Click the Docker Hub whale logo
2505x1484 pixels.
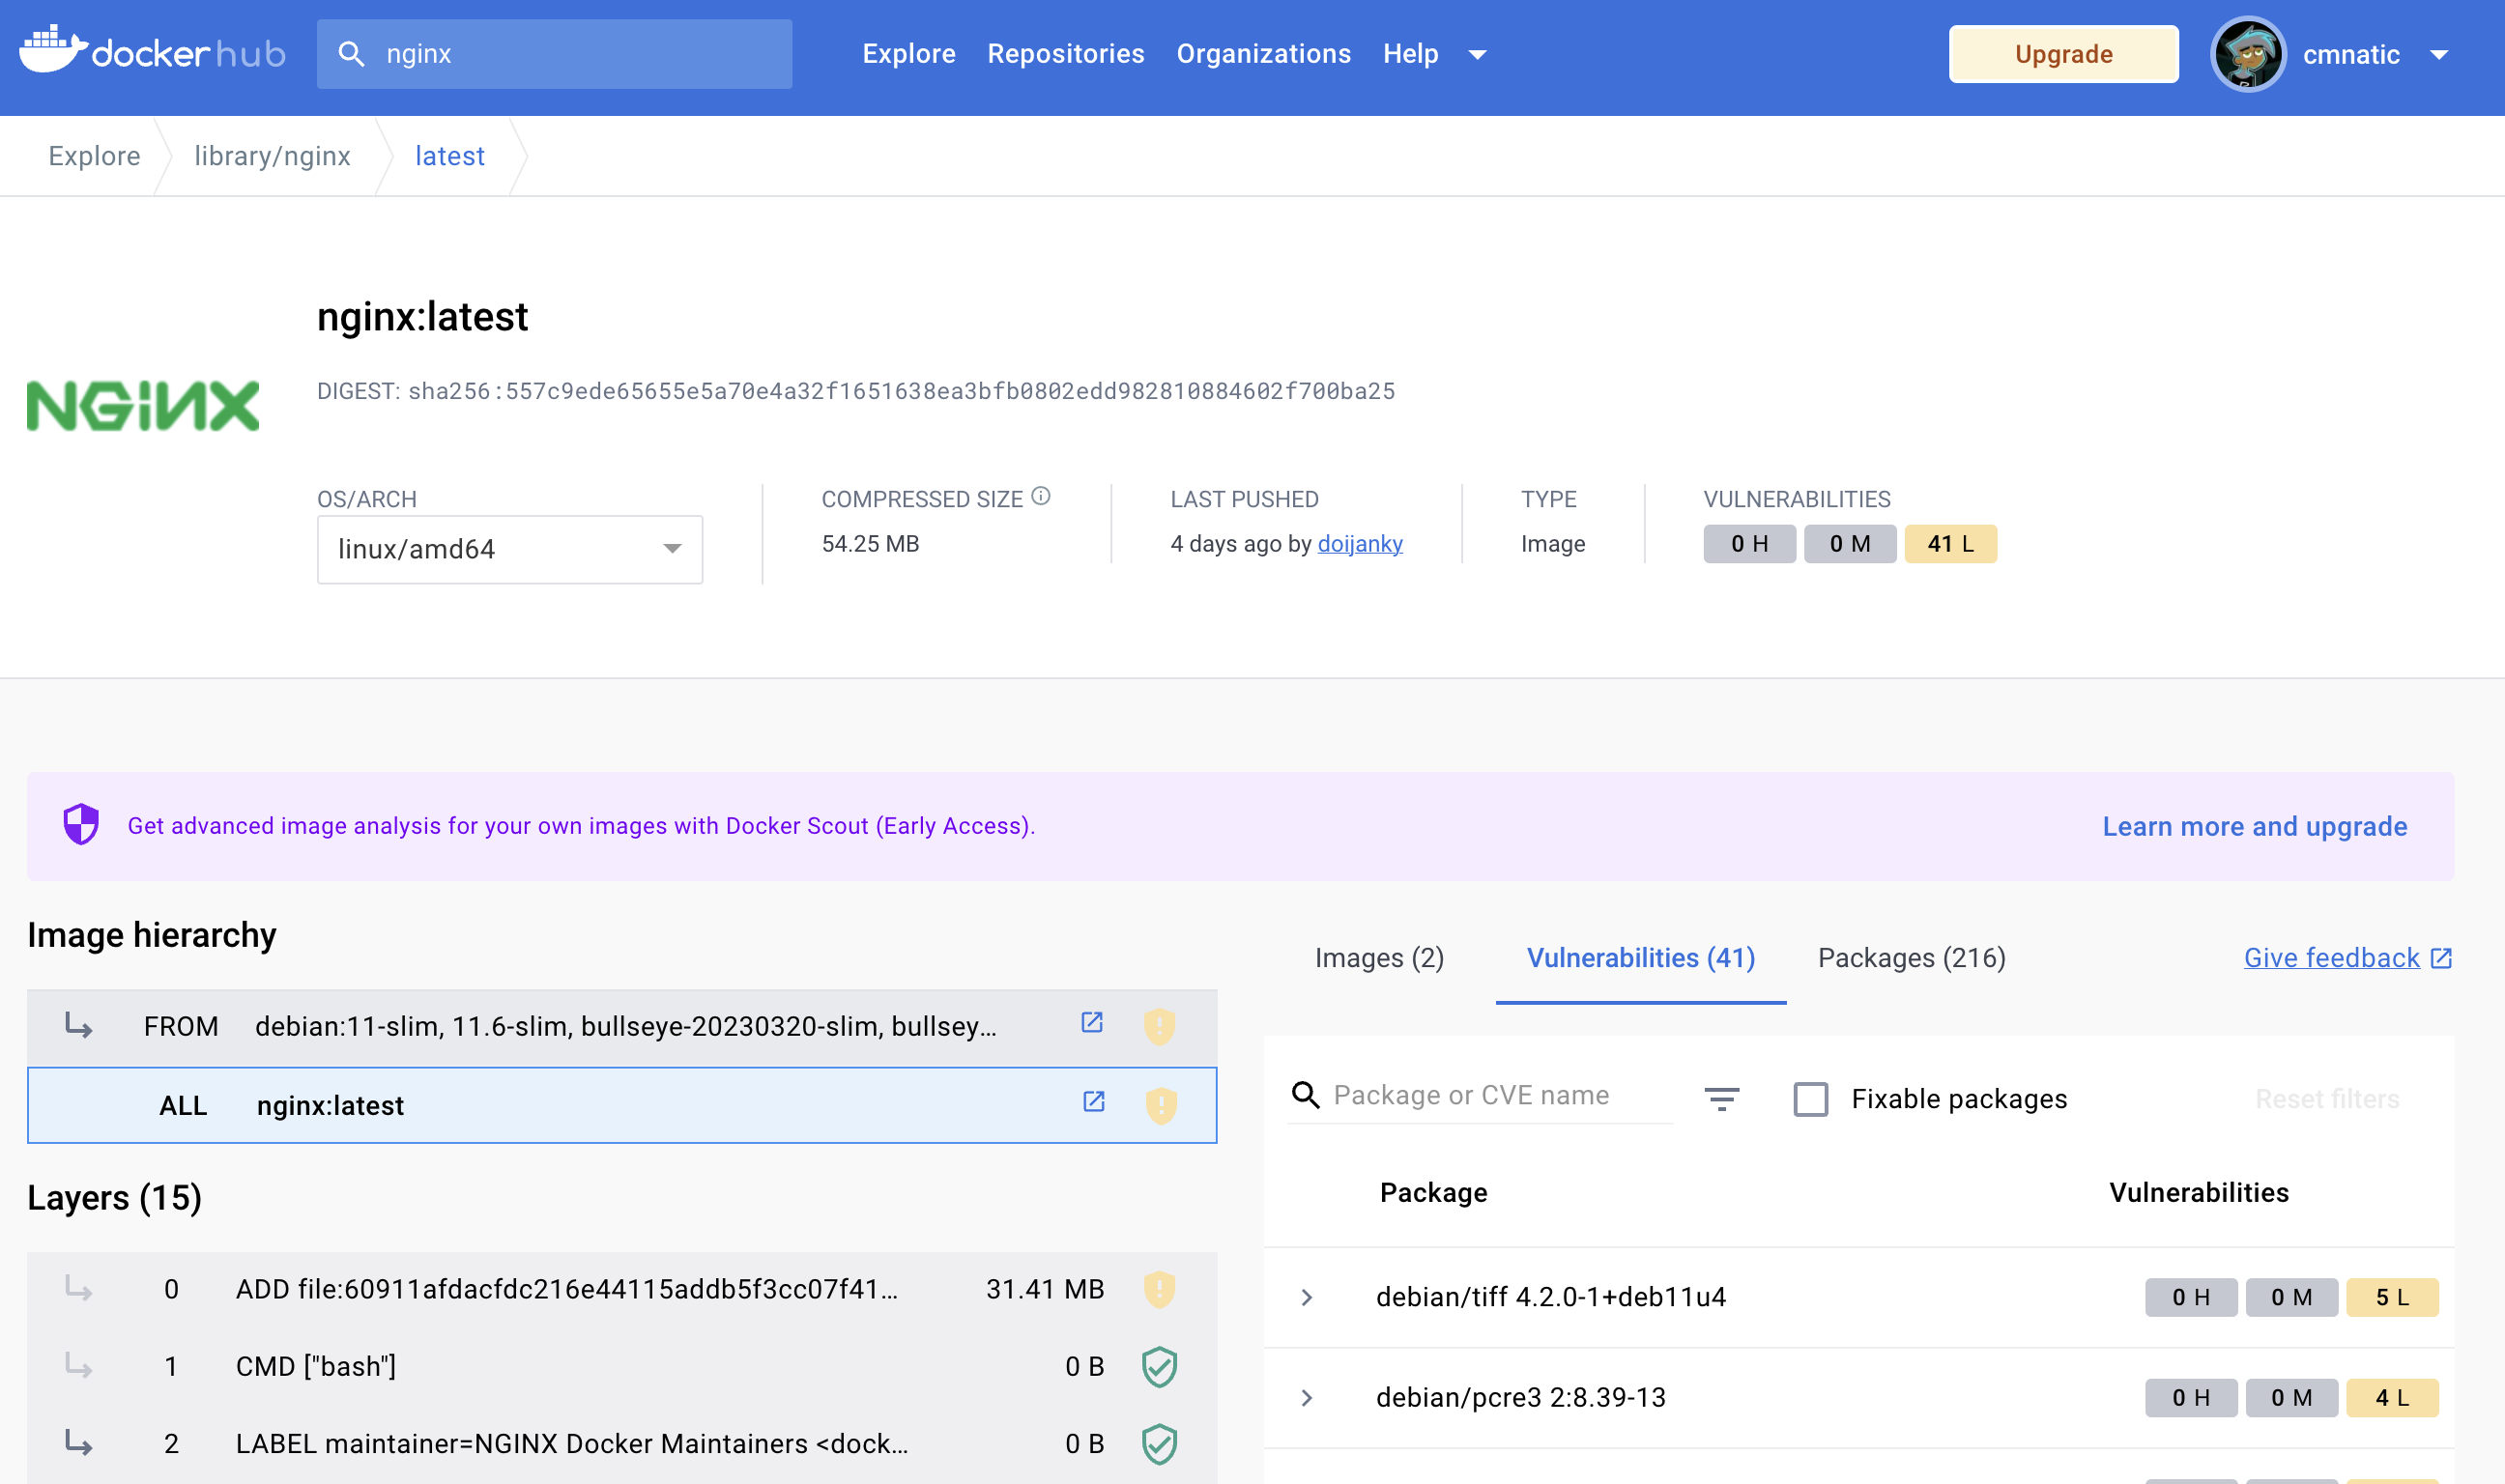[x=52, y=51]
